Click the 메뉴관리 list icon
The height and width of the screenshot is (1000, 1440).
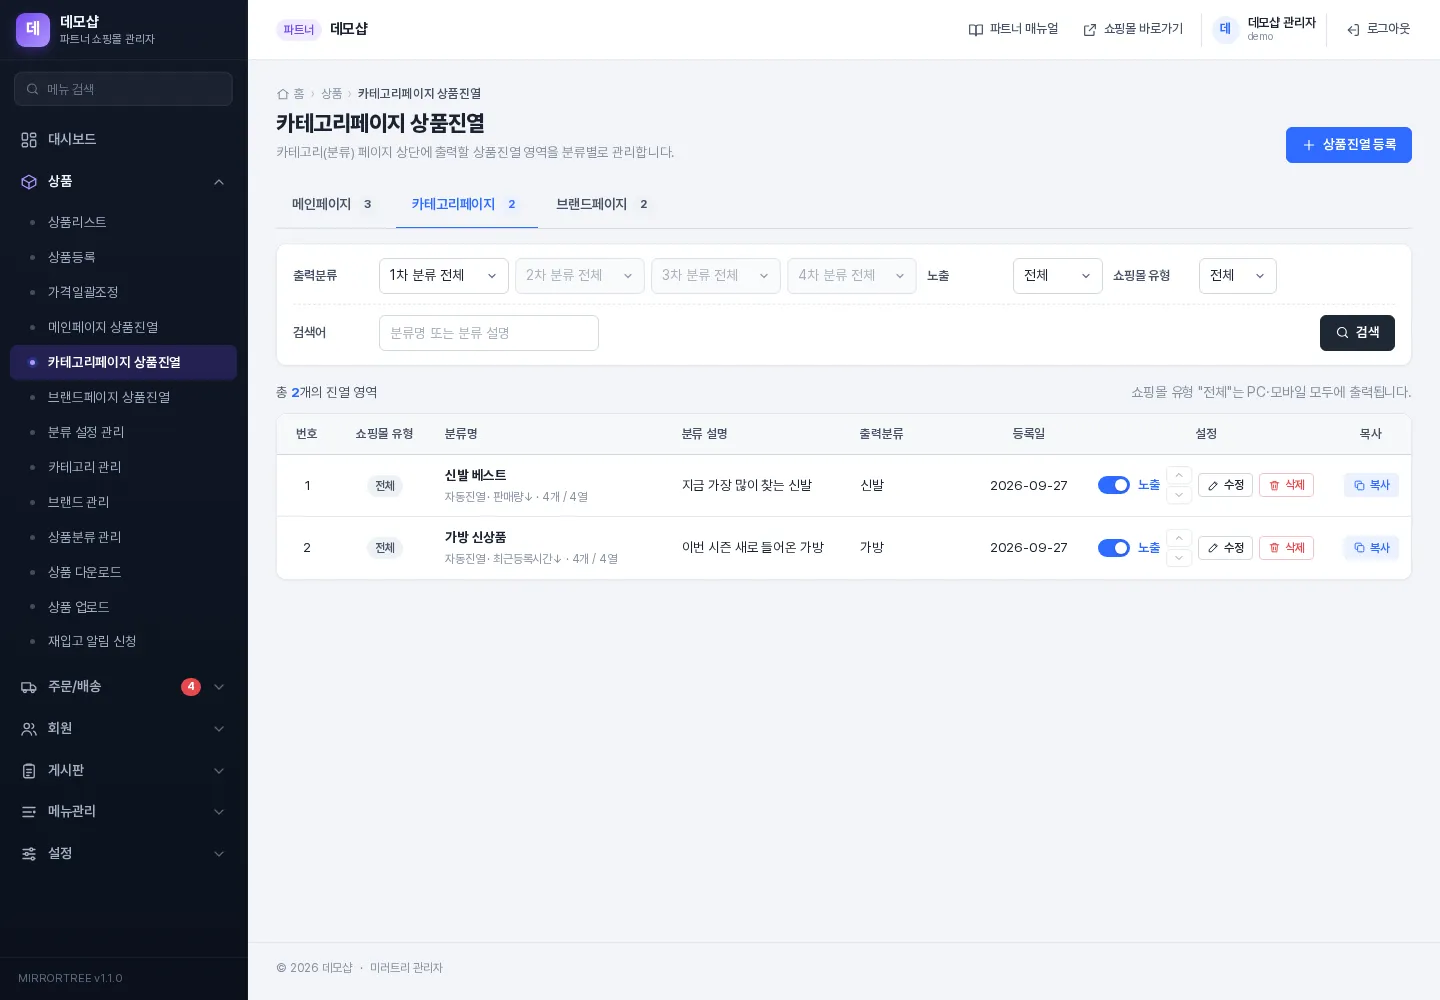[x=29, y=812]
